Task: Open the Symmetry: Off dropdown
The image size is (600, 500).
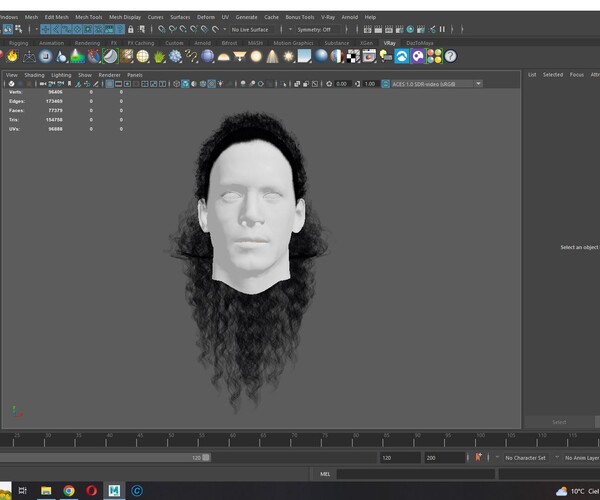Action: pyautogui.click(x=317, y=29)
